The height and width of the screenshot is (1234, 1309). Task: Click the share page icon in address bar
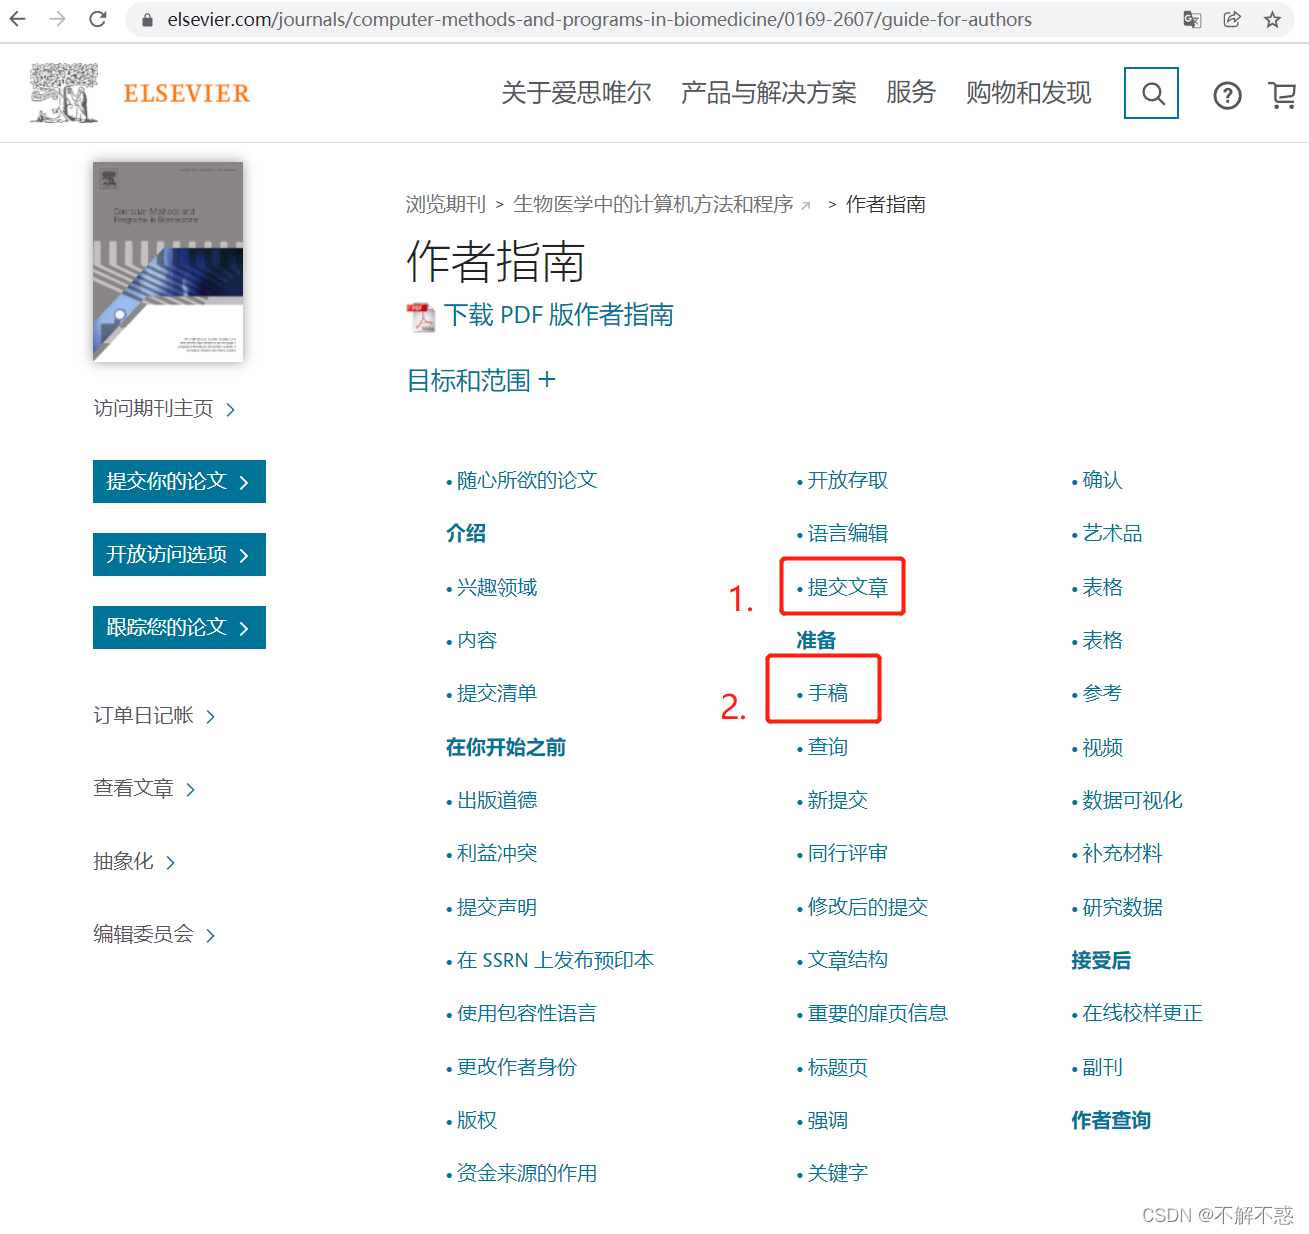1232,20
